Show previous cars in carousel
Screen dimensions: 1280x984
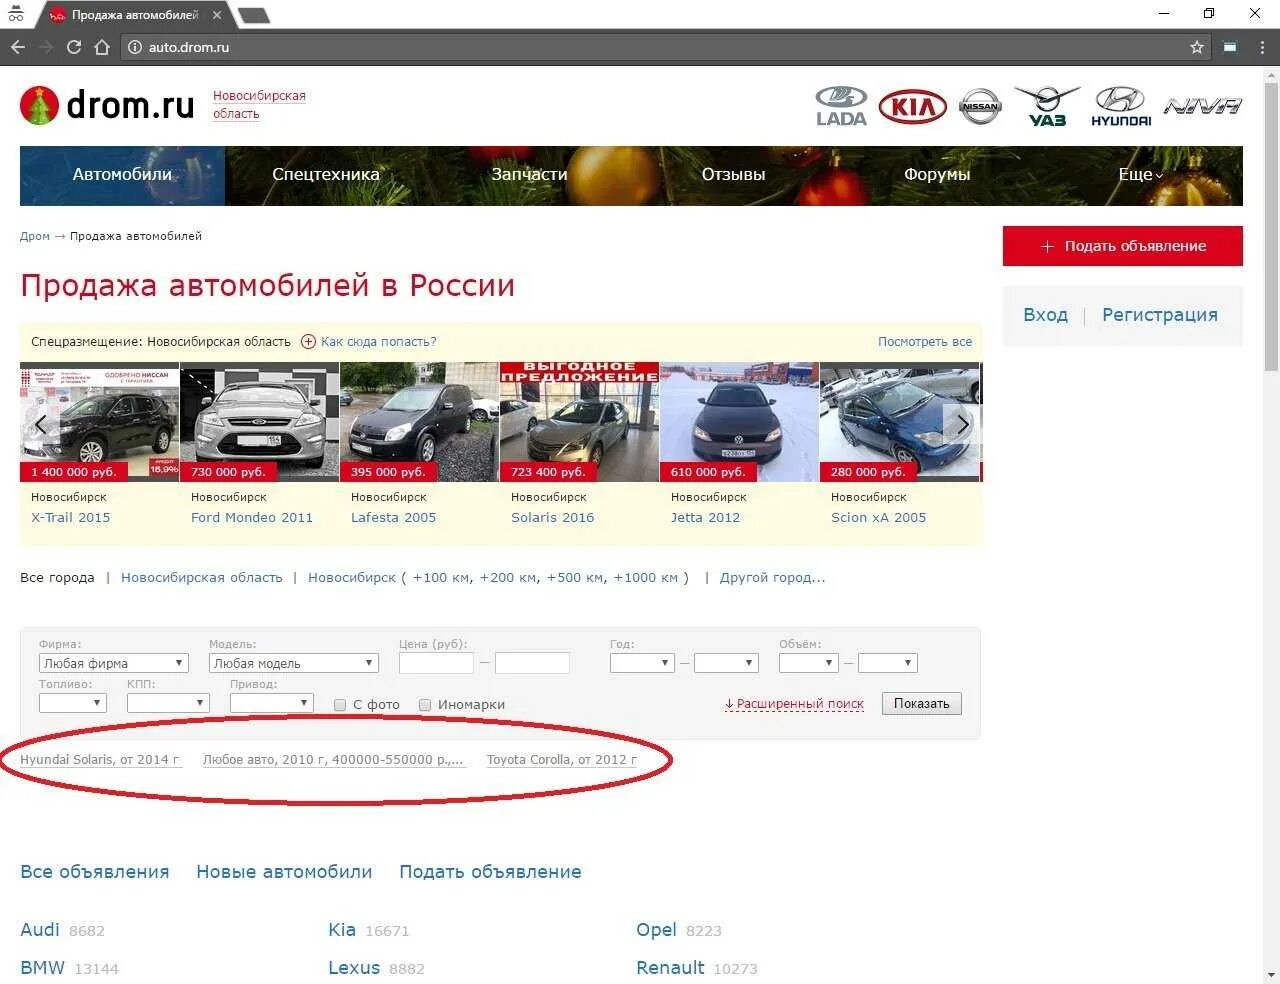click(x=40, y=425)
